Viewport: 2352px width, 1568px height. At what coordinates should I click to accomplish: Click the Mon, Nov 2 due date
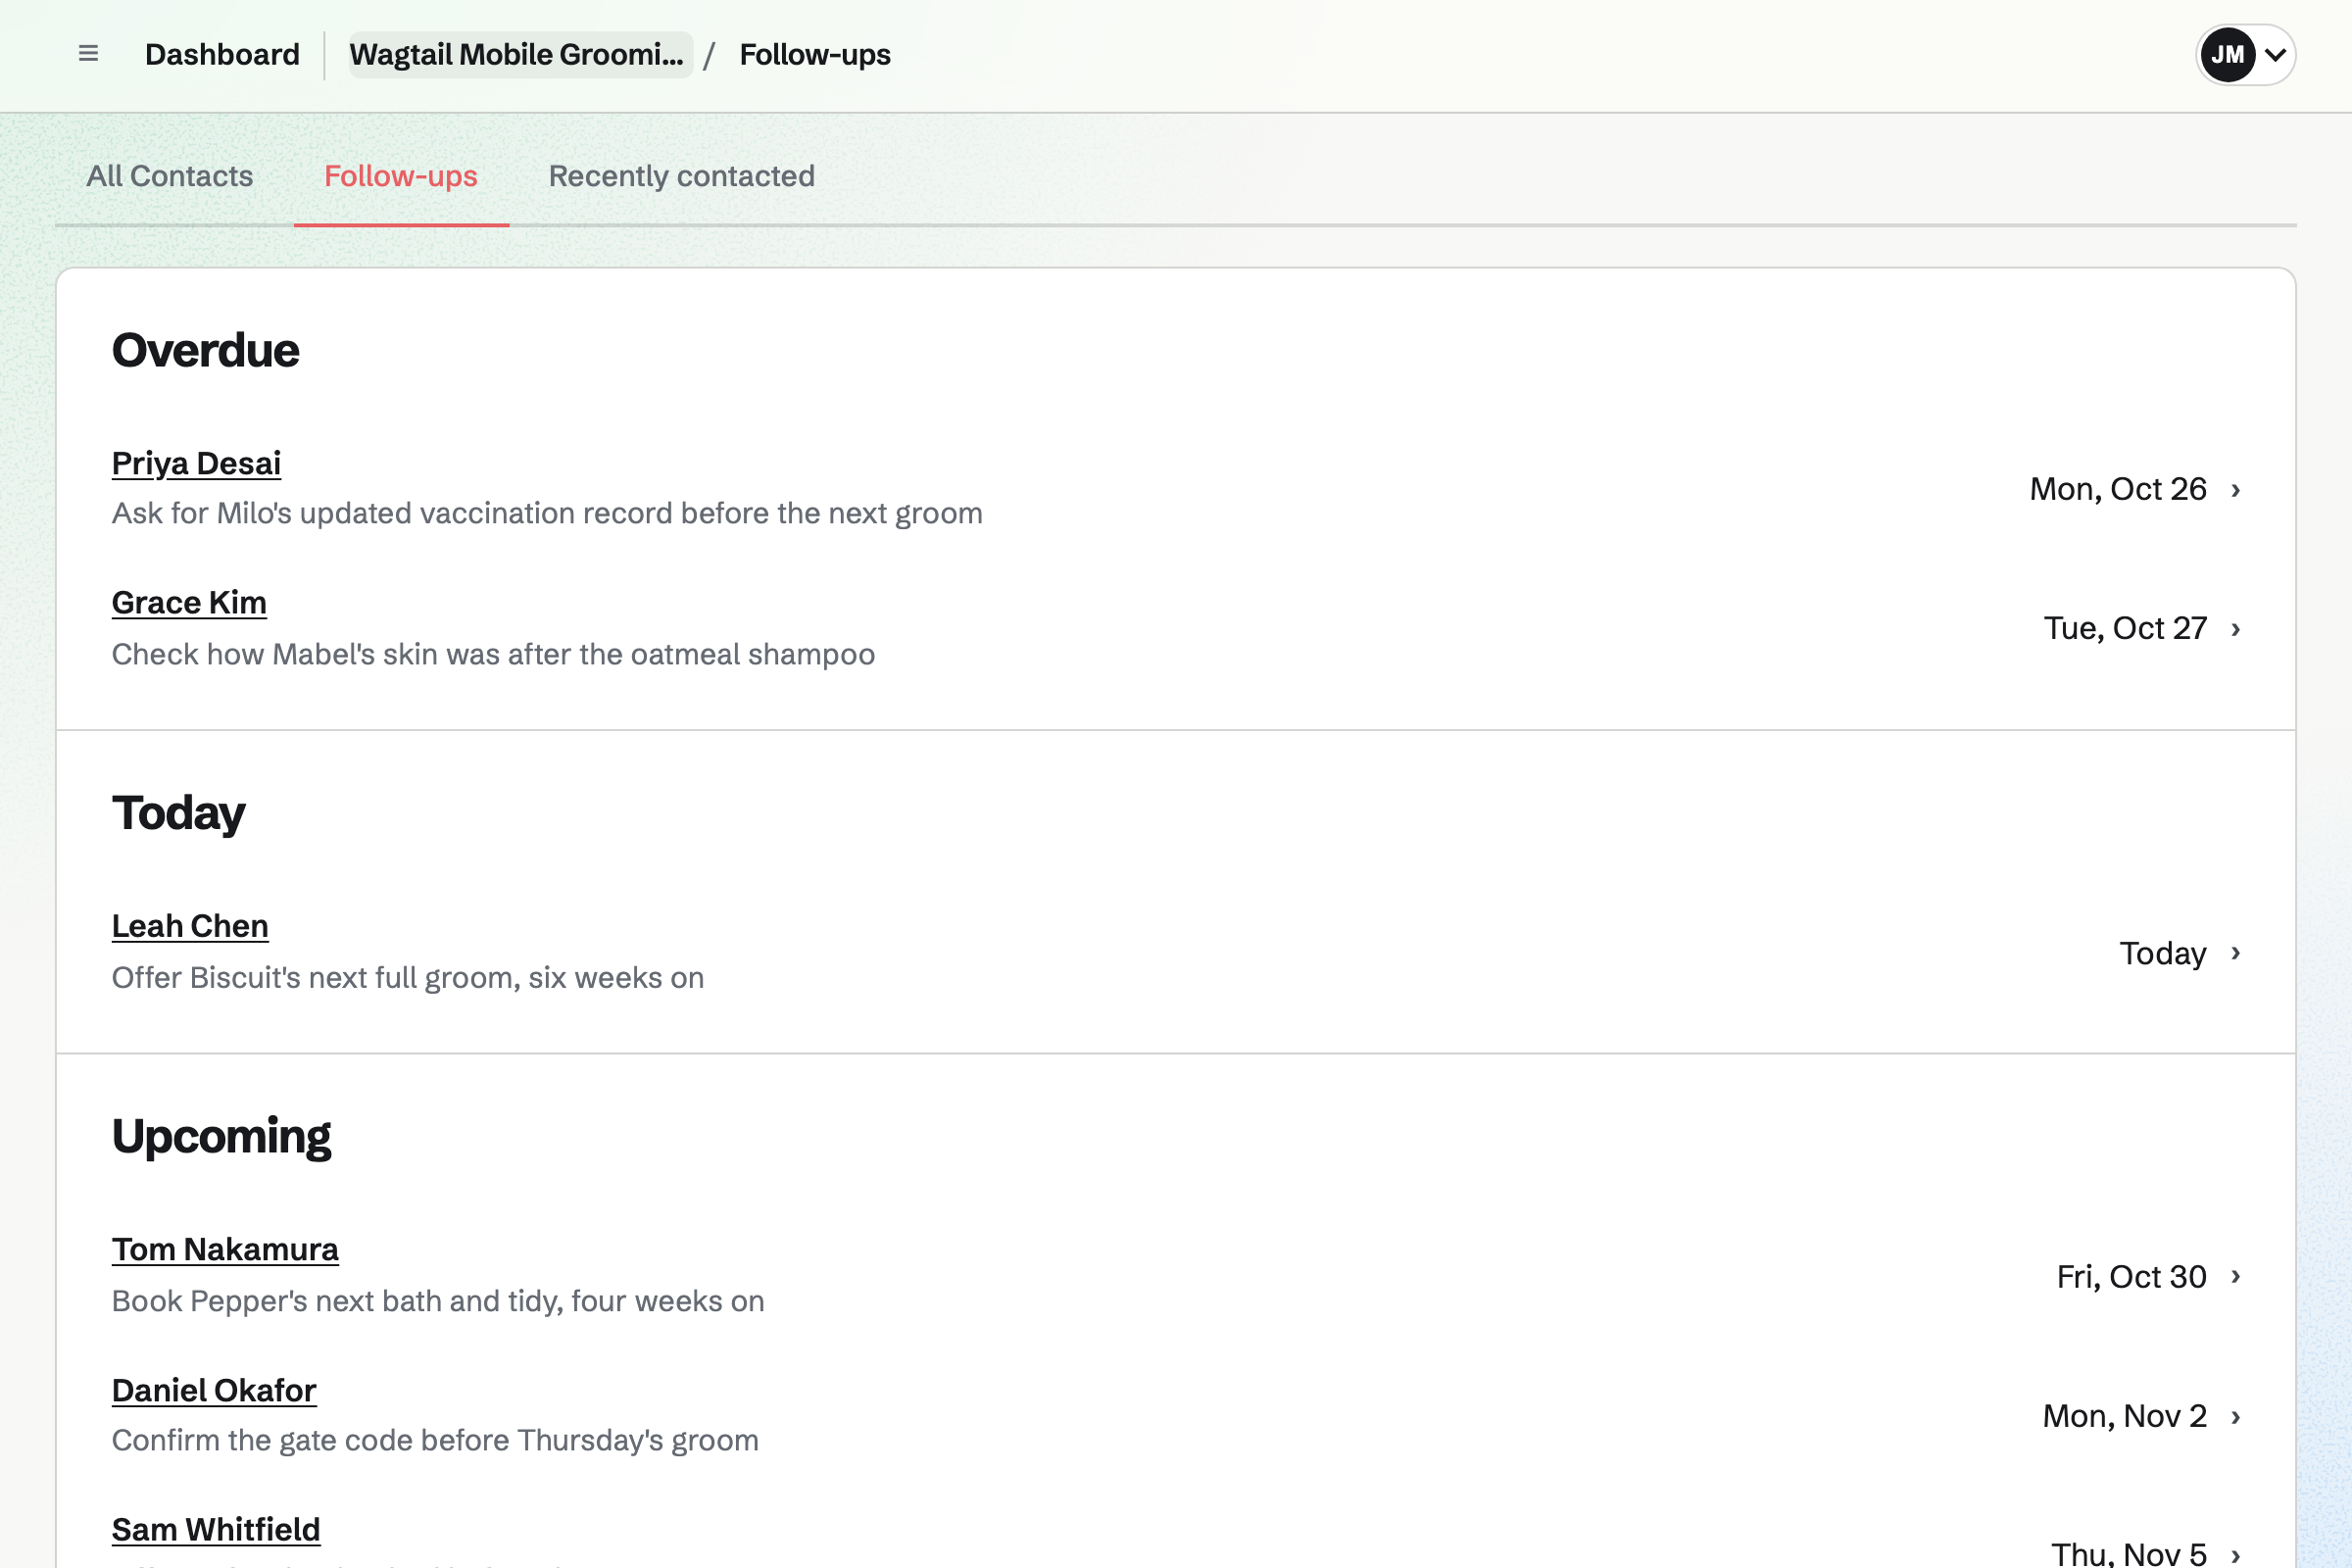2125,1416
